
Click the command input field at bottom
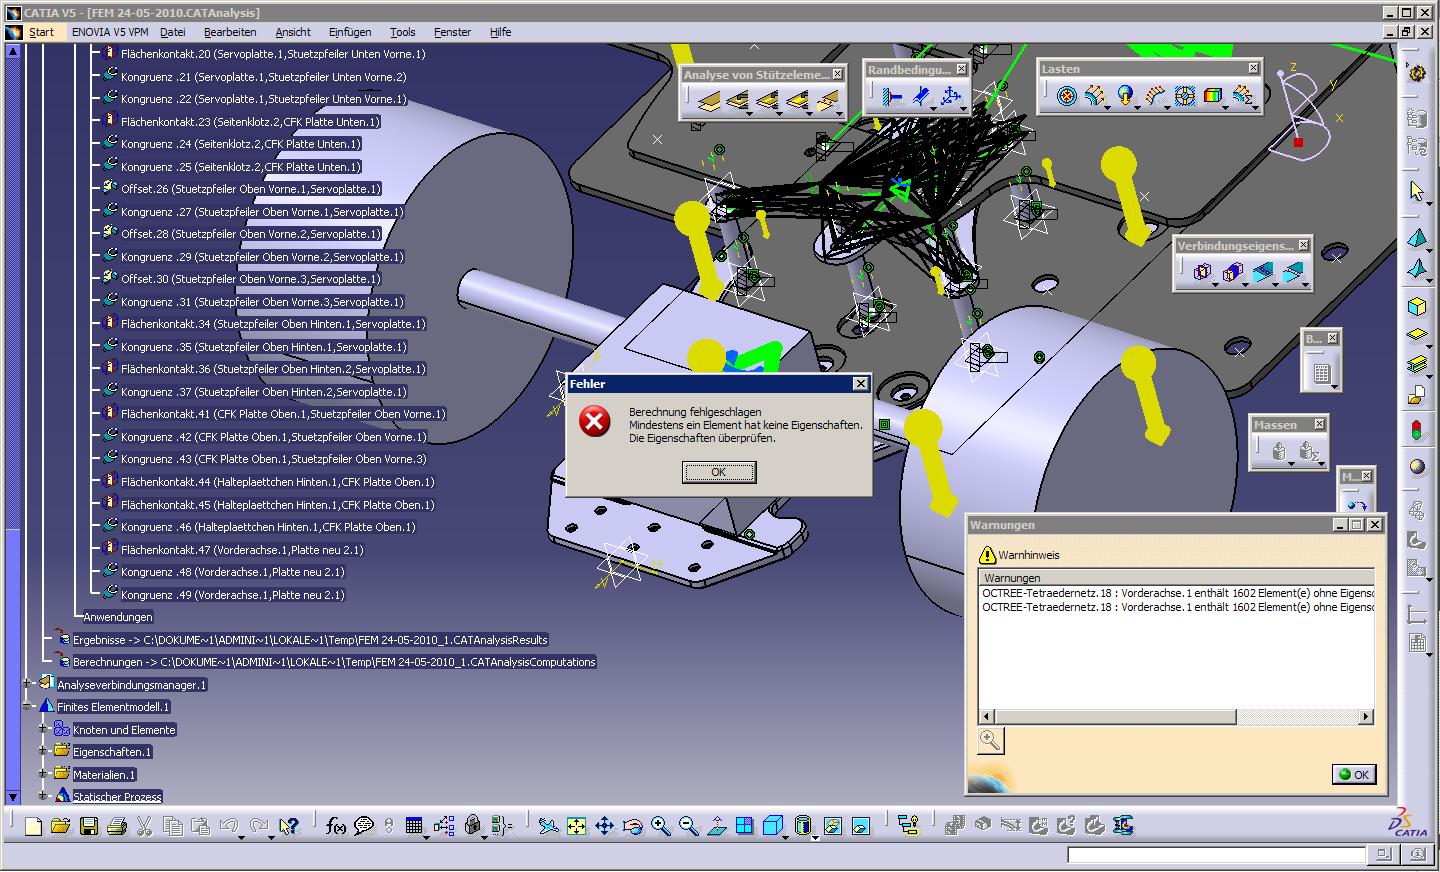tap(1216, 855)
